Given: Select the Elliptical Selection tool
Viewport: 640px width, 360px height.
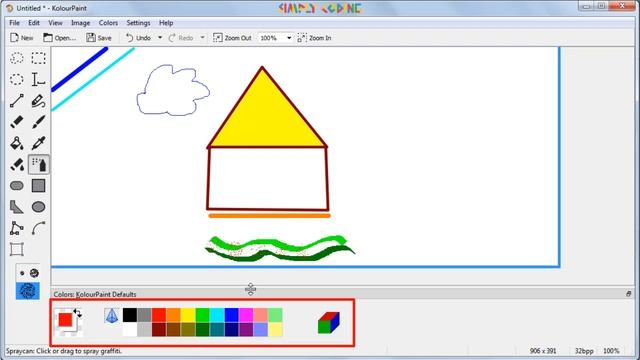Looking at the screenshot, I should point(17,79).
